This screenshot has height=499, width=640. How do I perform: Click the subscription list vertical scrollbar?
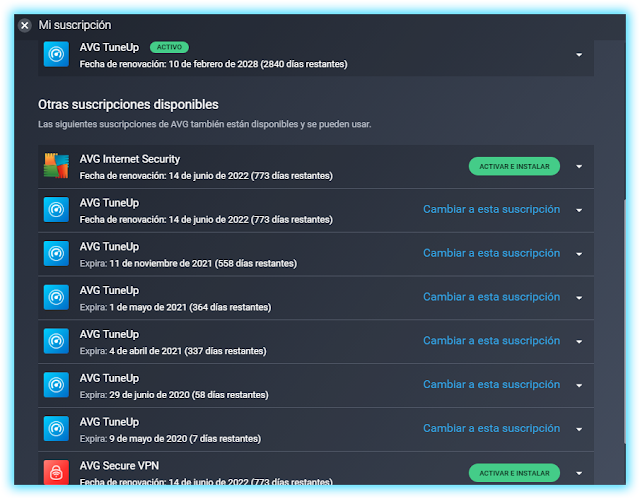625,321
